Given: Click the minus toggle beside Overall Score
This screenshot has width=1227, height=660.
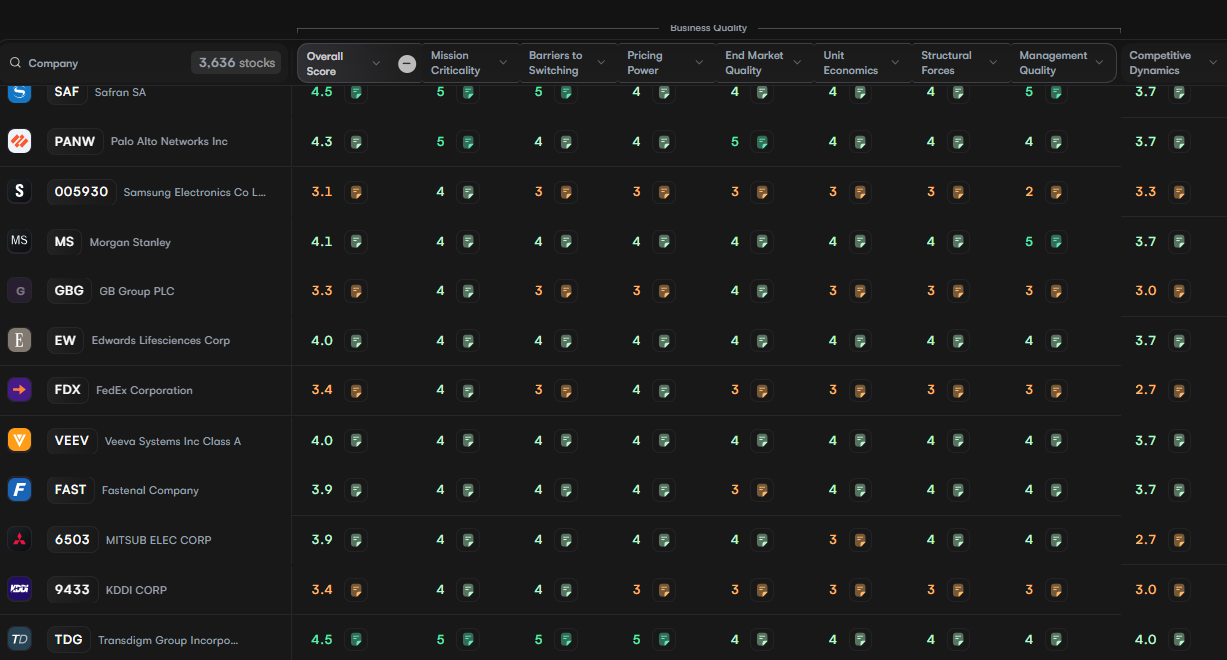Looking at the screenshot, I should click(x=407, y=64).
